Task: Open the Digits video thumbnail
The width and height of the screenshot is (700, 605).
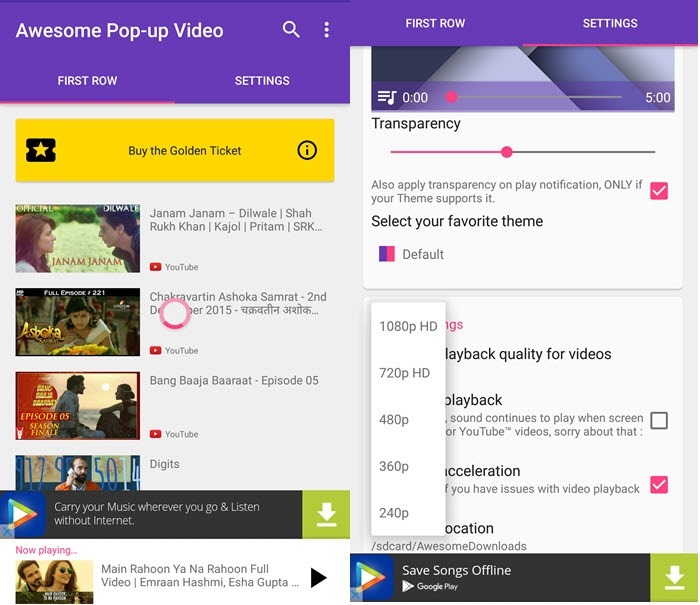Action: click(x=78, y=473)
